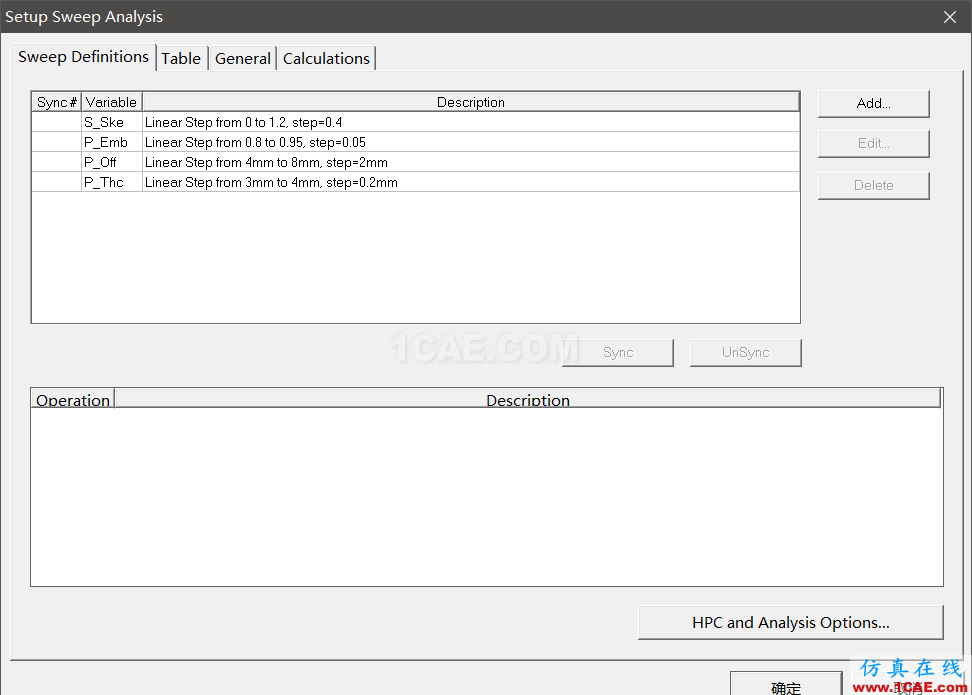Click the UnSync button
Viewport: 972px width, 695px height.
click(745, 352)
